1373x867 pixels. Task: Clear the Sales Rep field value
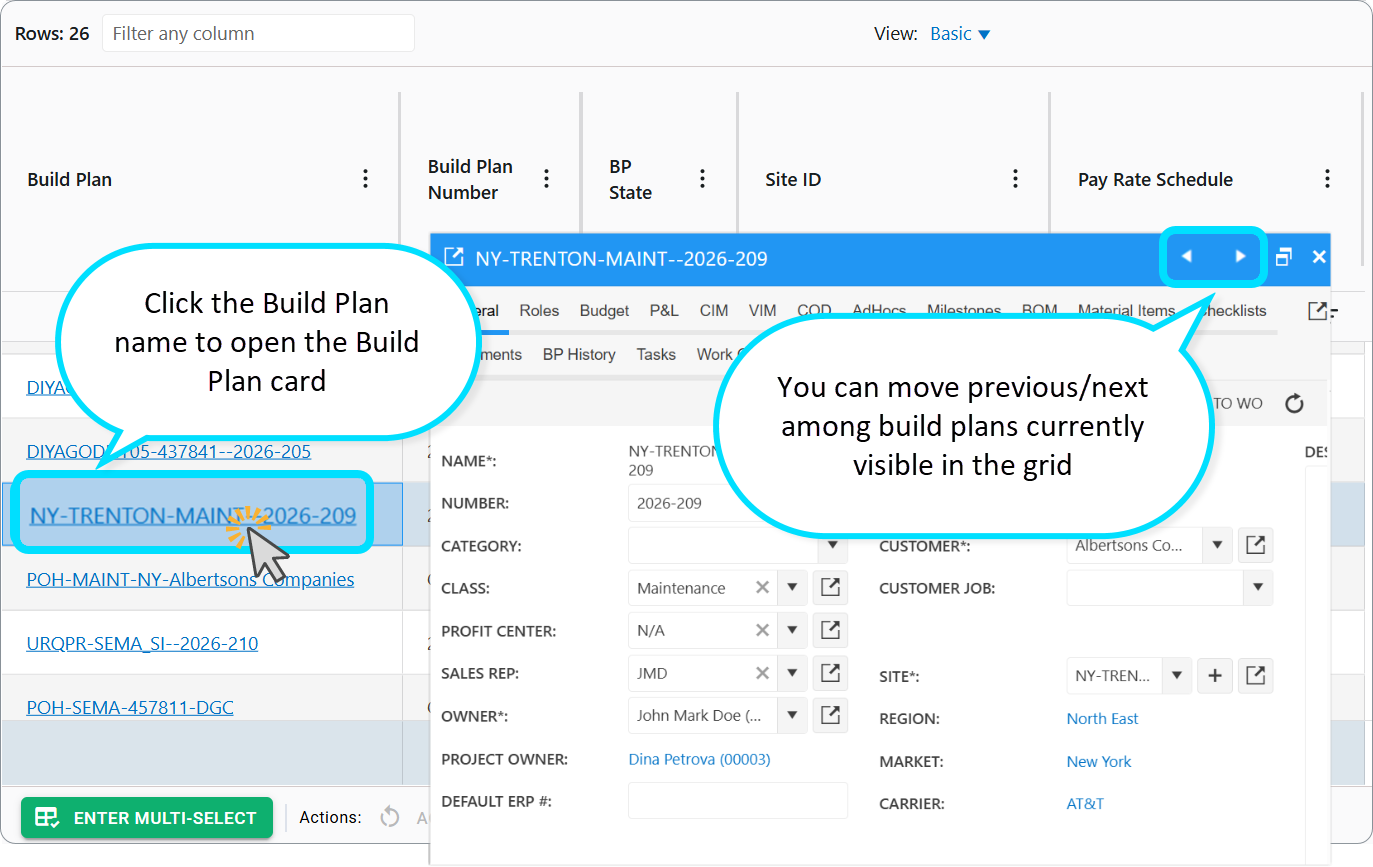(762, 673)
